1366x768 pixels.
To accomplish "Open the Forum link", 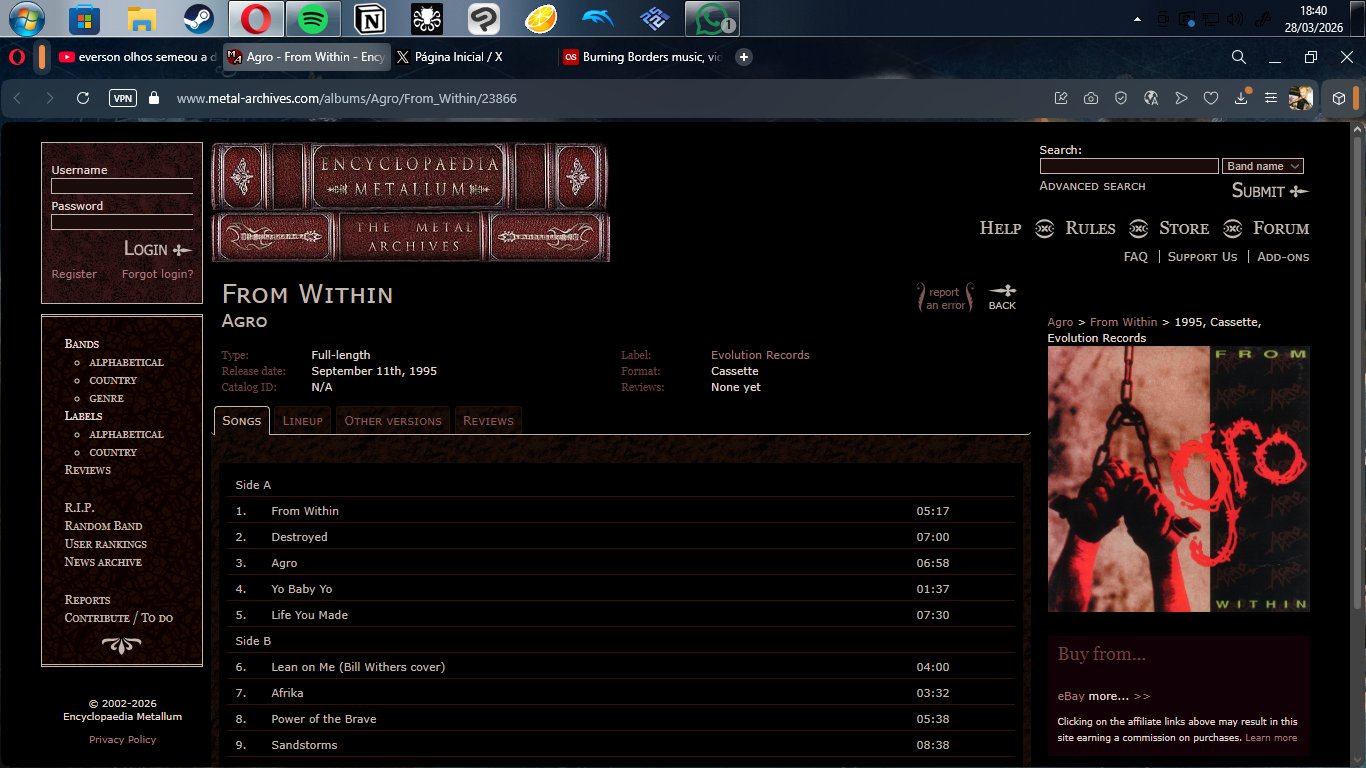I will (1281, 228).
